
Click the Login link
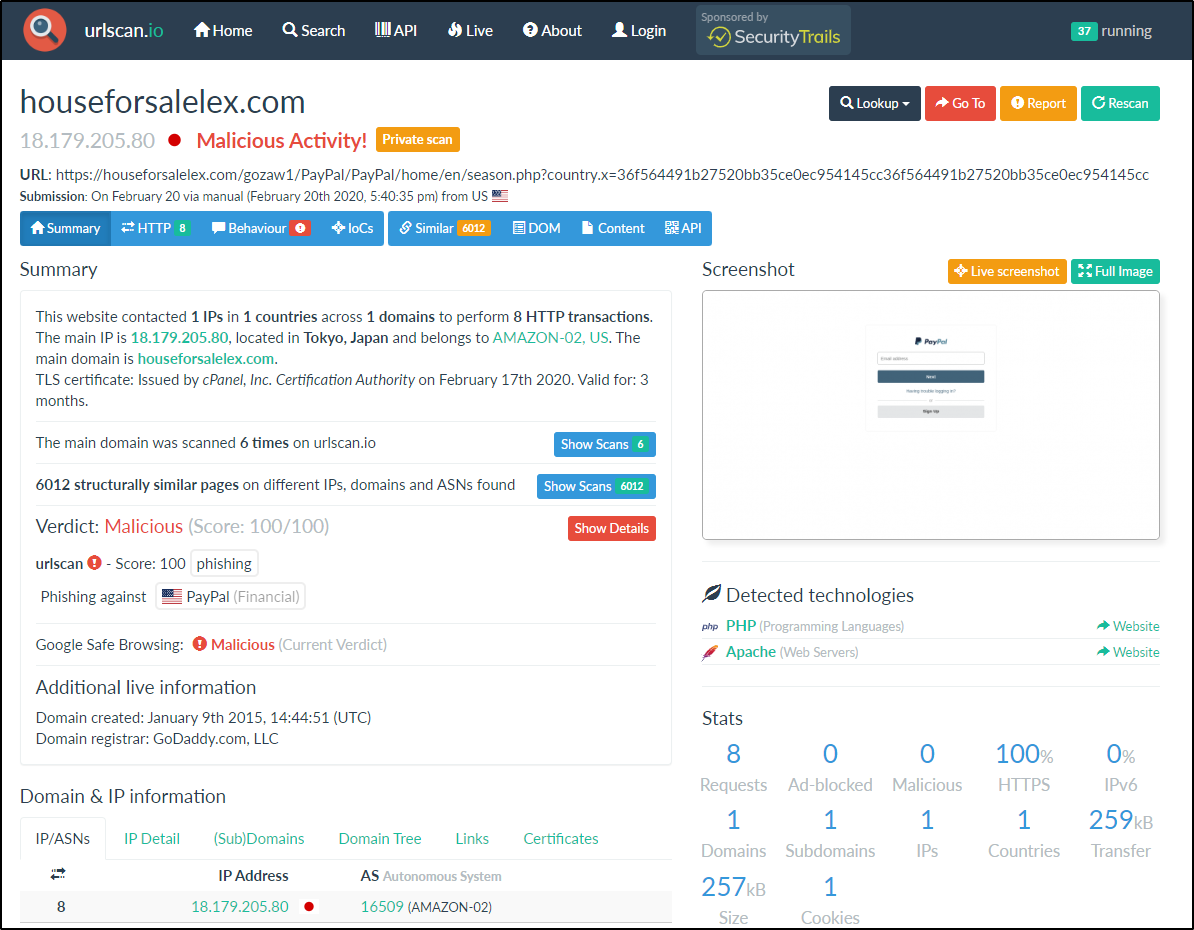pyautogui.click(x=639, y=30)
